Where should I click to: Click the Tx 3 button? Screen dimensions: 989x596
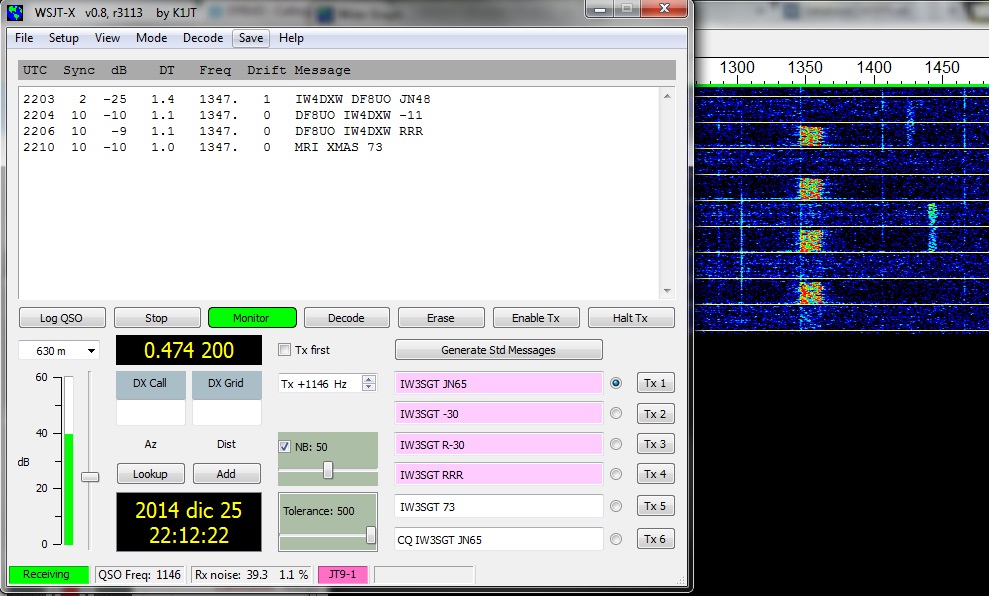point(655,444)
